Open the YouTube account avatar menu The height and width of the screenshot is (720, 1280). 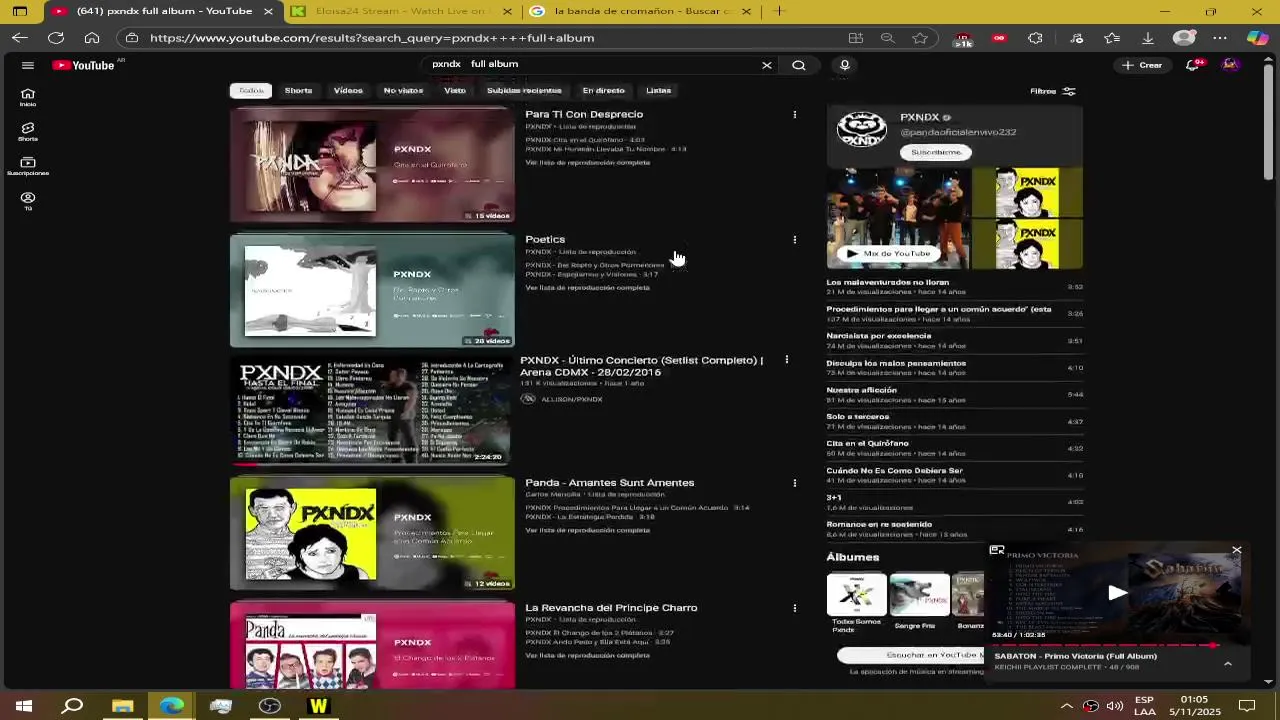click(1230, 65)
